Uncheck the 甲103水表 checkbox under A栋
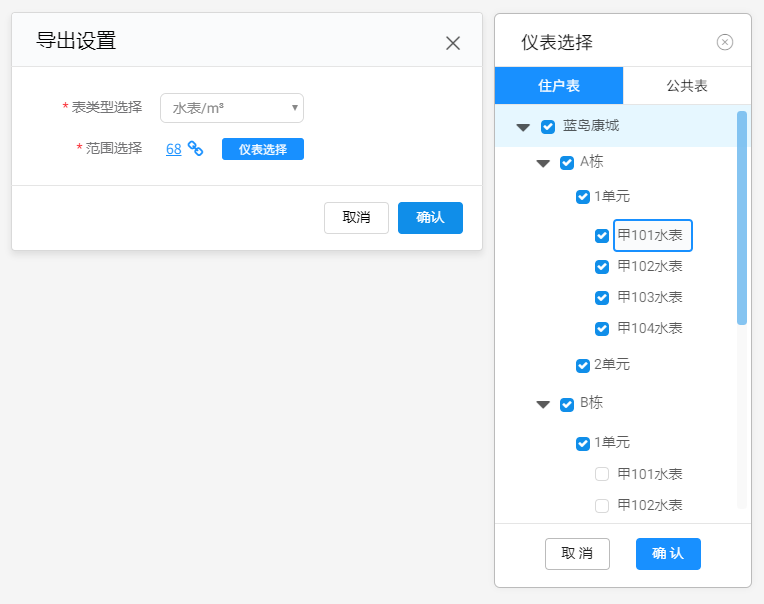Screen dimensions: 764x604 (602, 298)
